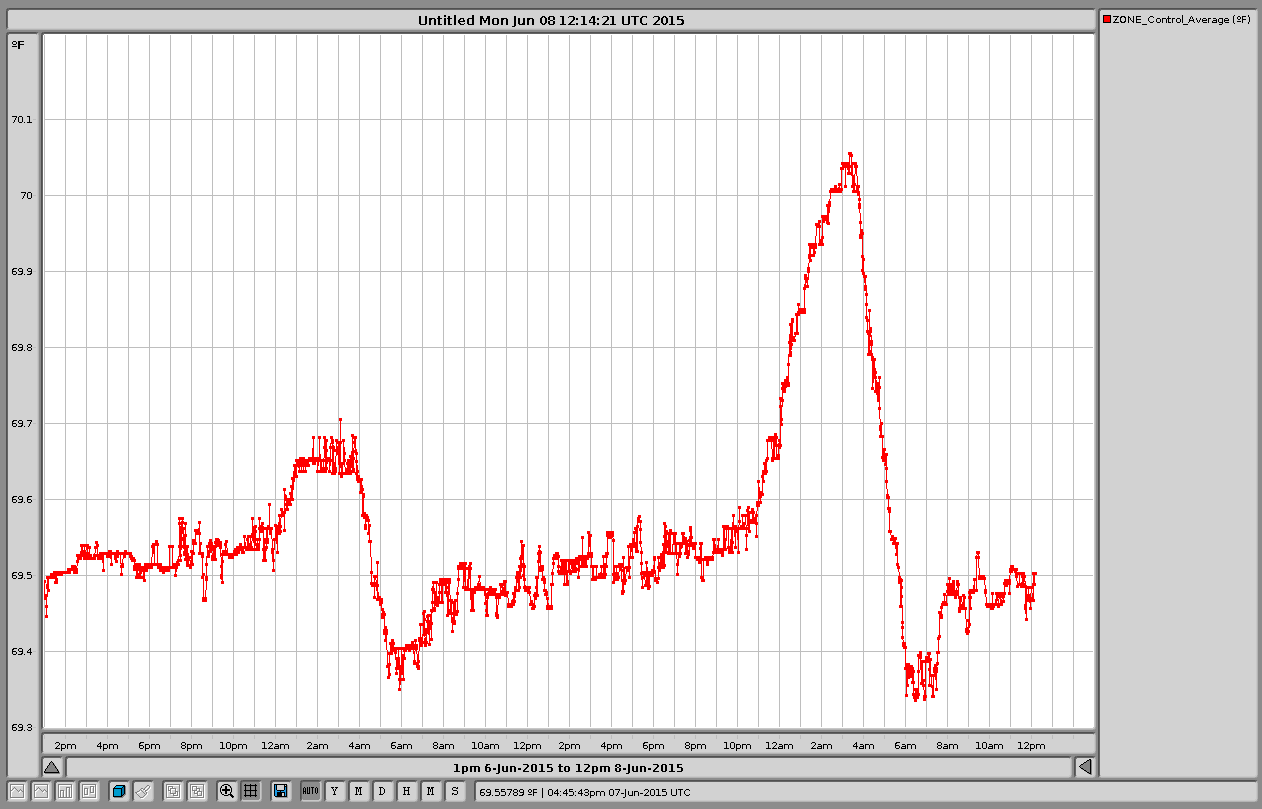This screenshot has width=1262, height=809.
Task: Click the paintbrush icon in the toolbar
Action: pos(143,791)
